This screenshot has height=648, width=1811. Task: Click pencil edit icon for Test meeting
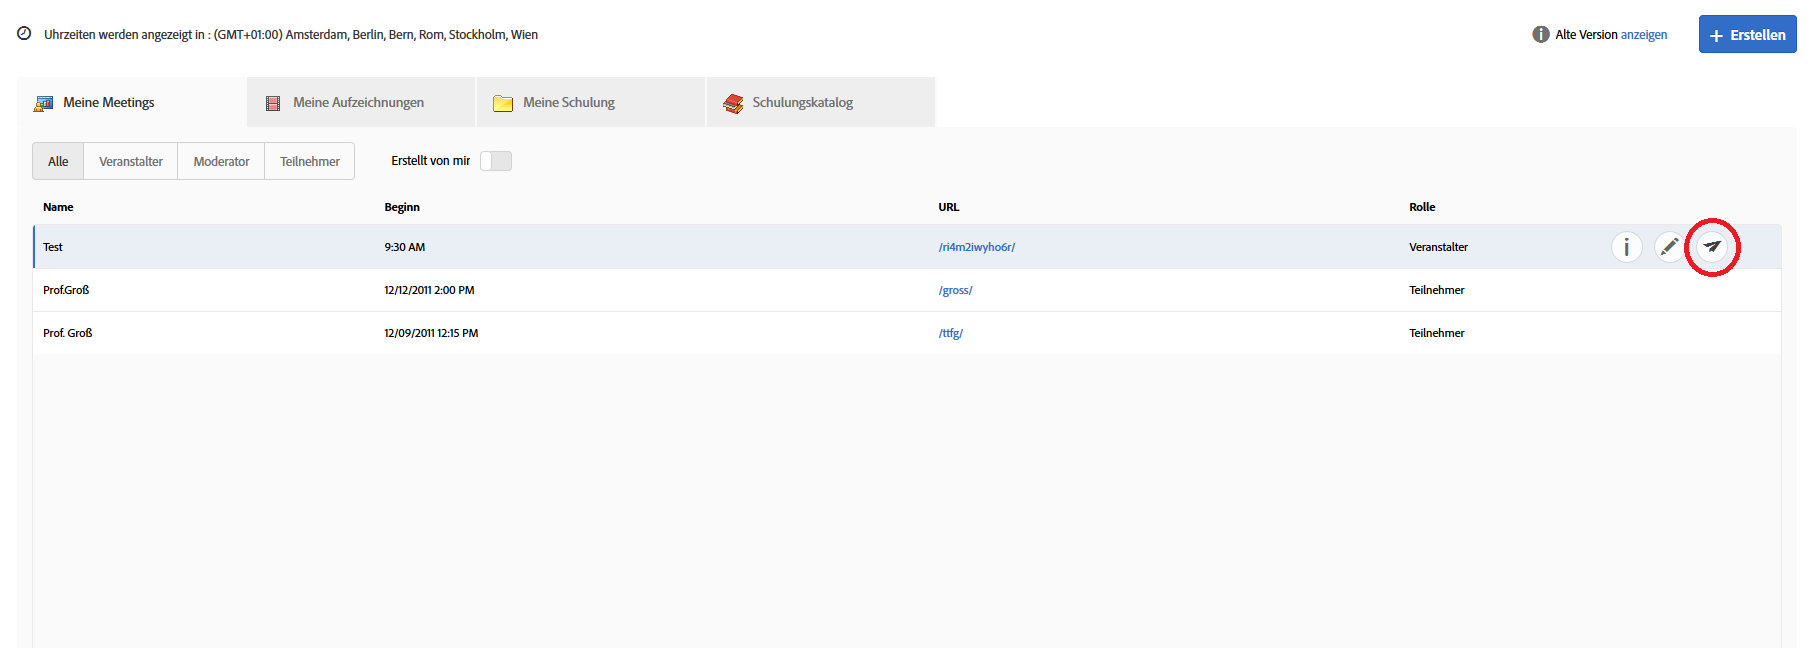coord(1669,247)
